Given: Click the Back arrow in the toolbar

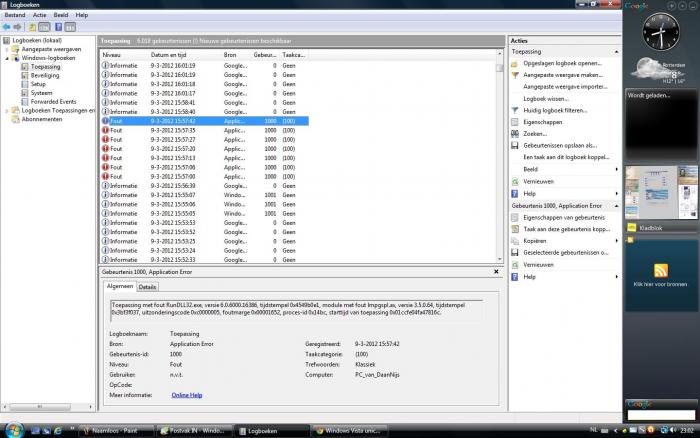Looking at the screenshot, I should tap(7, 27).
